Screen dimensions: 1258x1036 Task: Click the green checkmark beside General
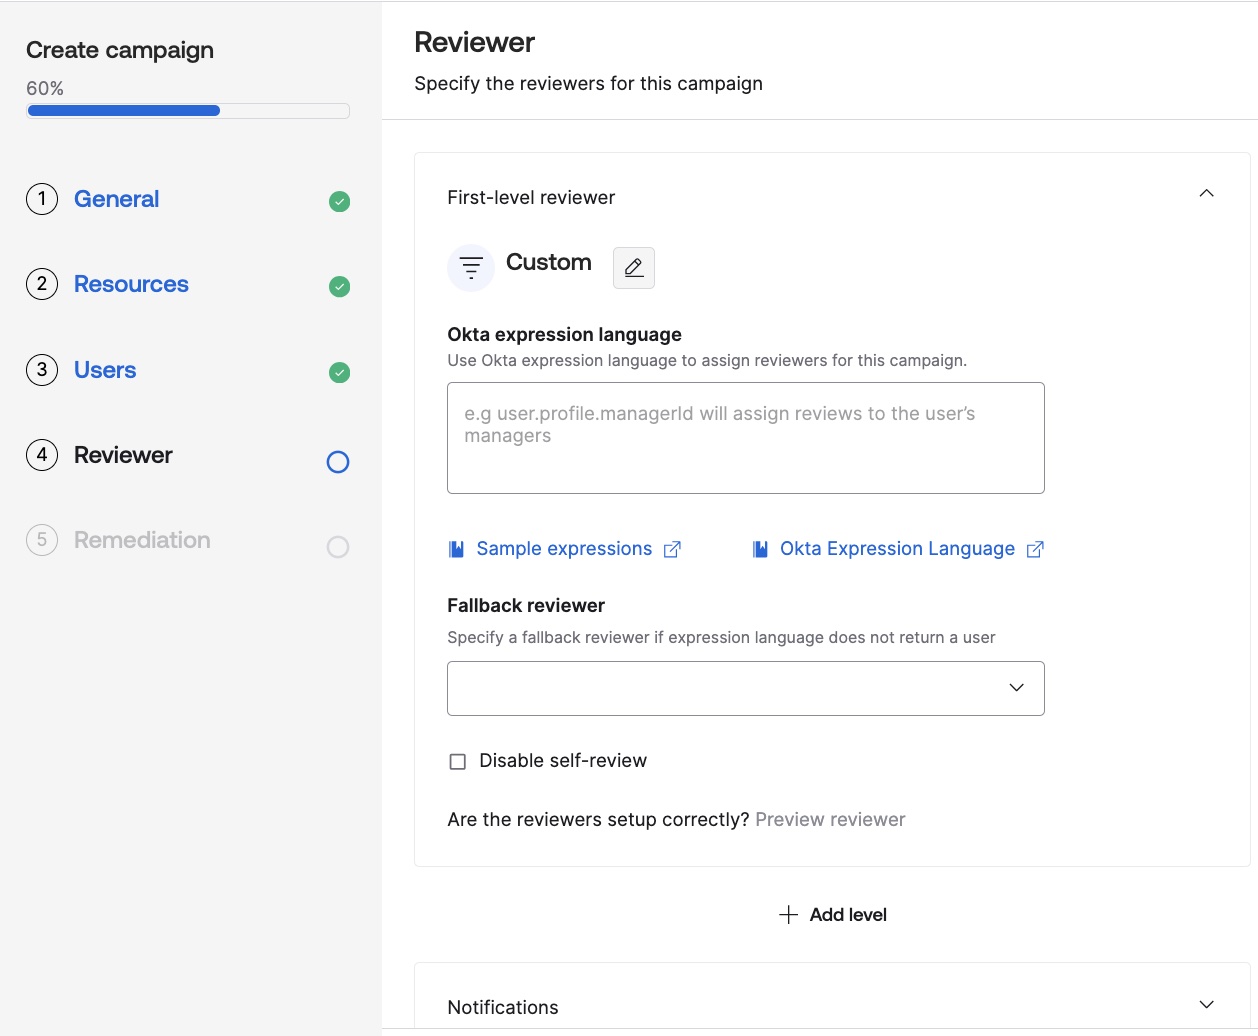(340, 202)
